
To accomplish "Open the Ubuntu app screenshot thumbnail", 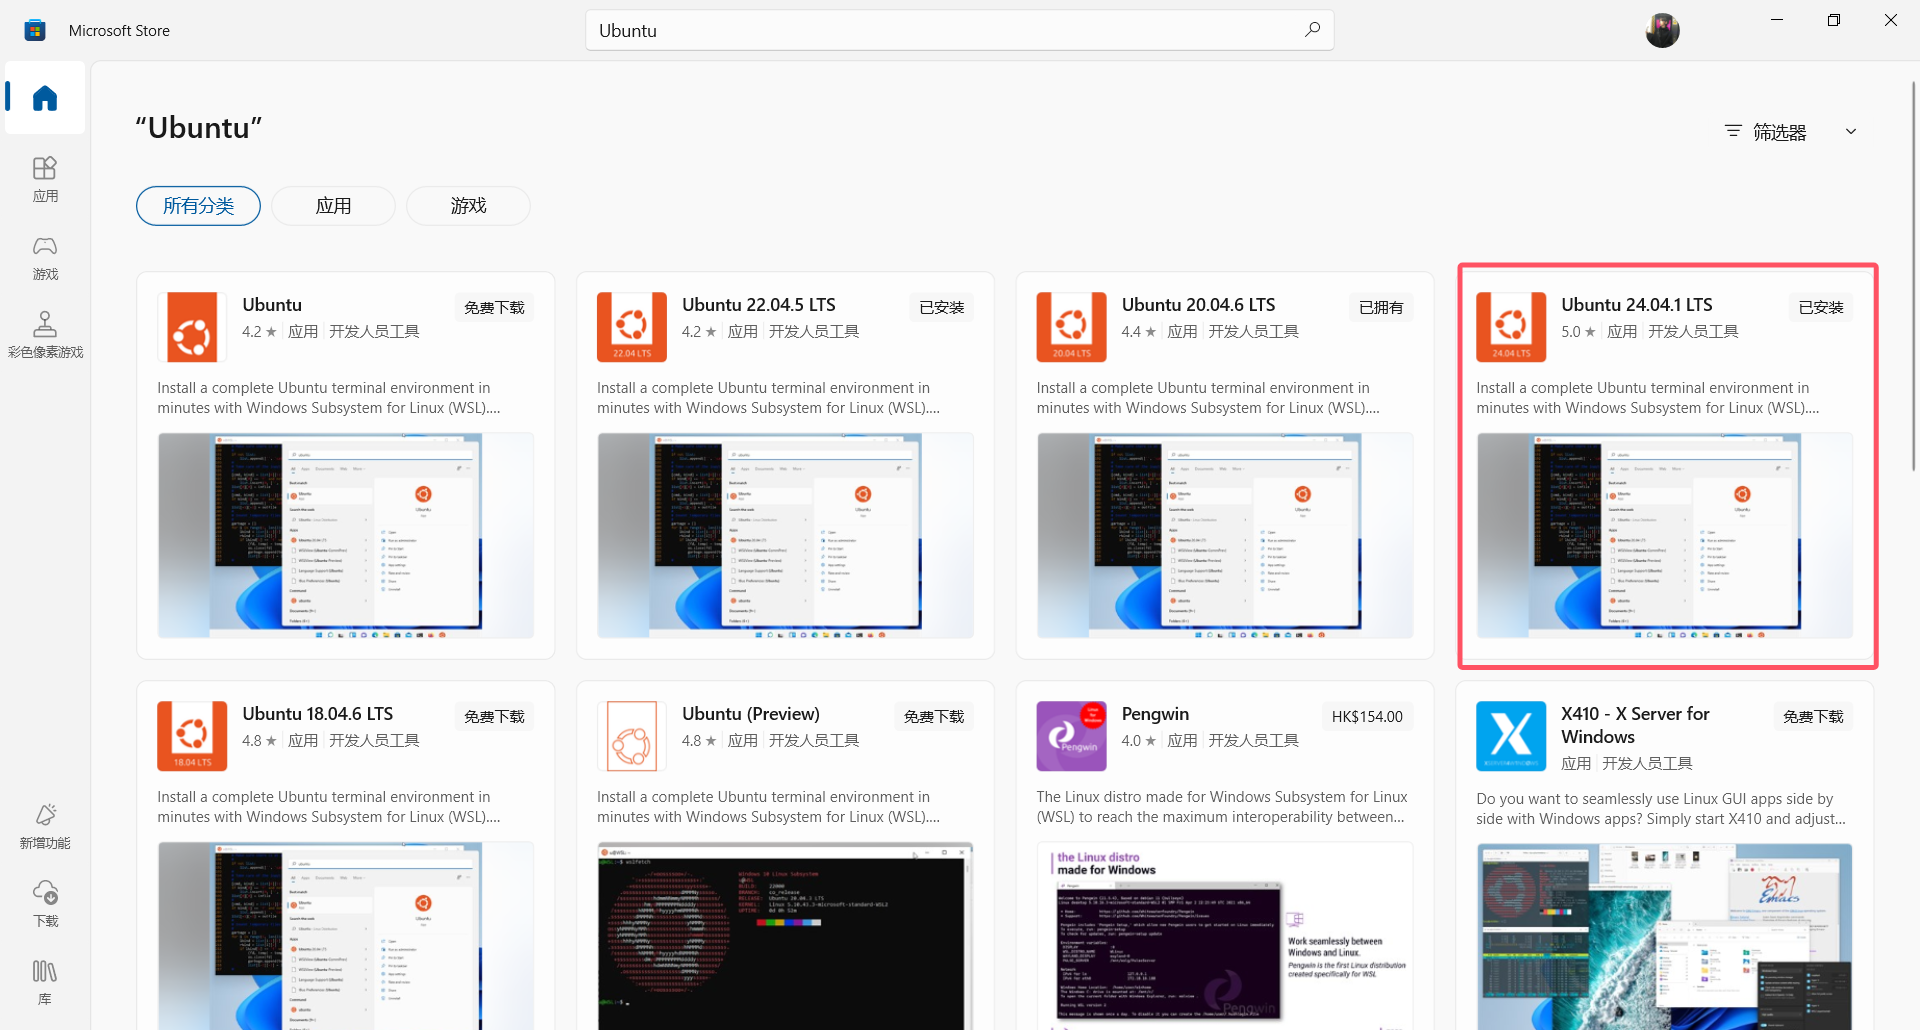I will 345,535.
